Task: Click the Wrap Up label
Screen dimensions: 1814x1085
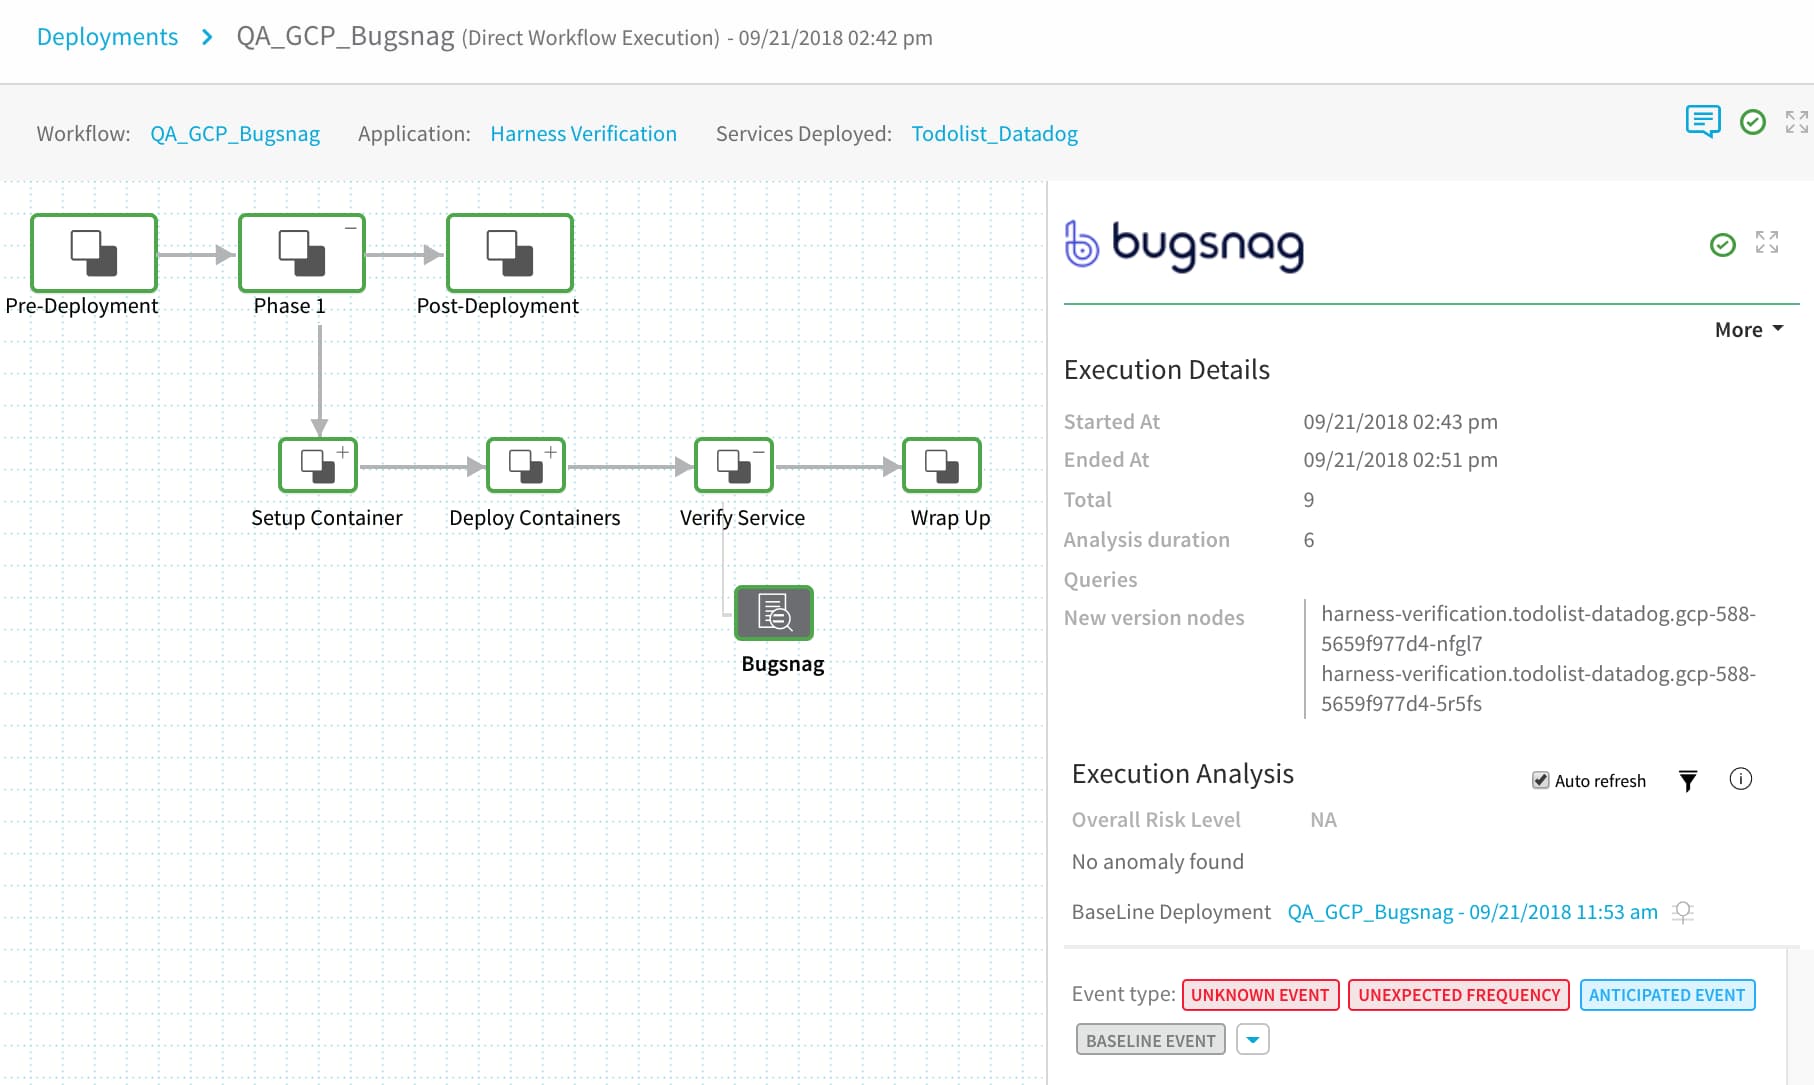Action: point(950,518)
